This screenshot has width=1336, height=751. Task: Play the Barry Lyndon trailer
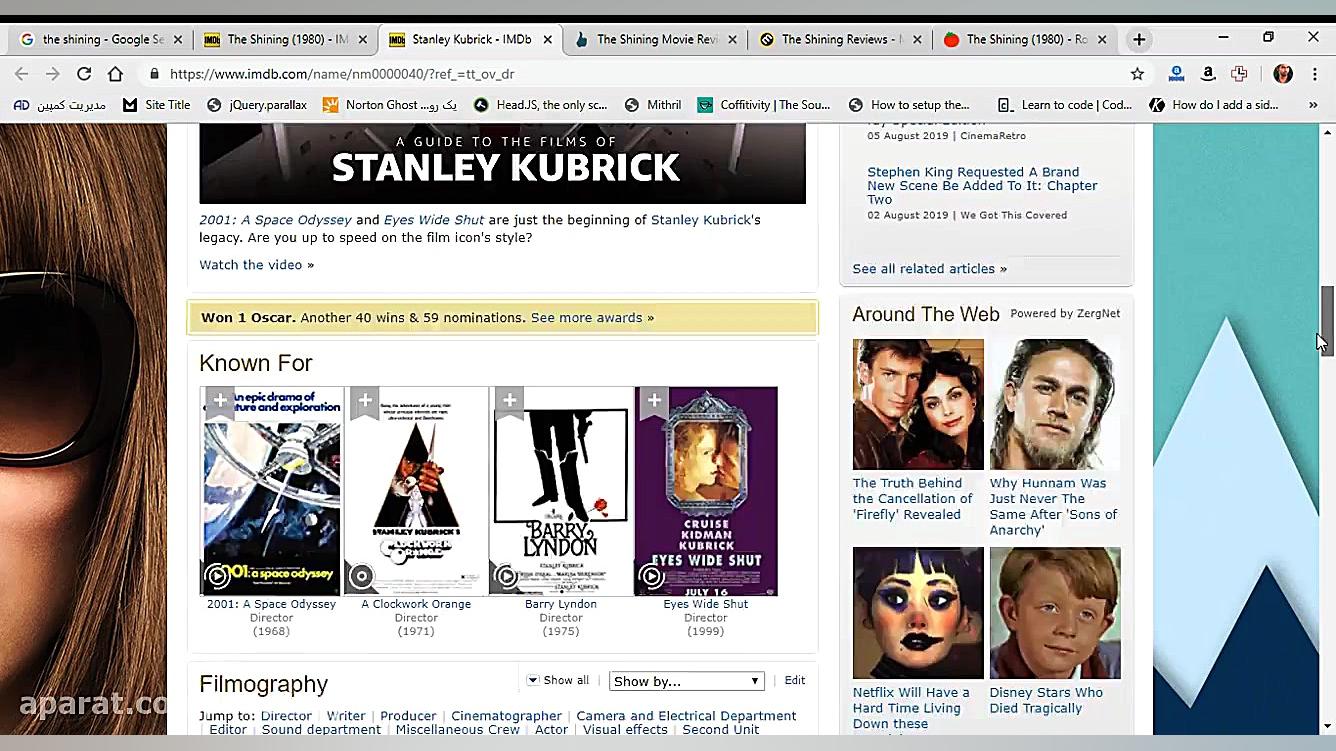point(507,576)
